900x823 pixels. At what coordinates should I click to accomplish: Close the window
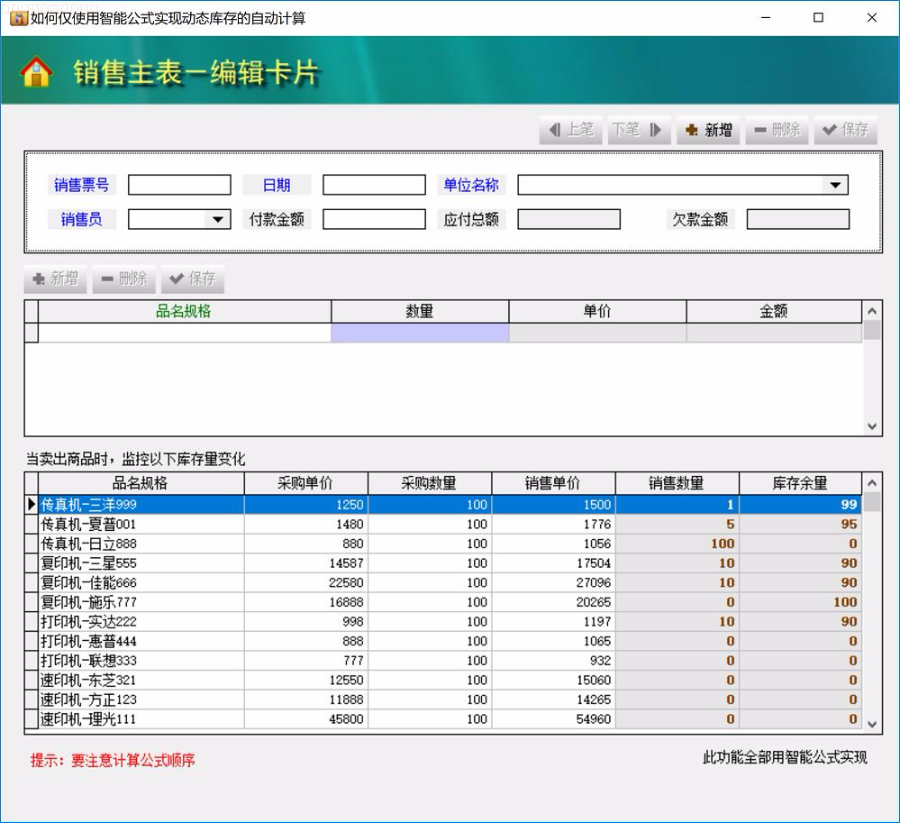tap(872, 18)
